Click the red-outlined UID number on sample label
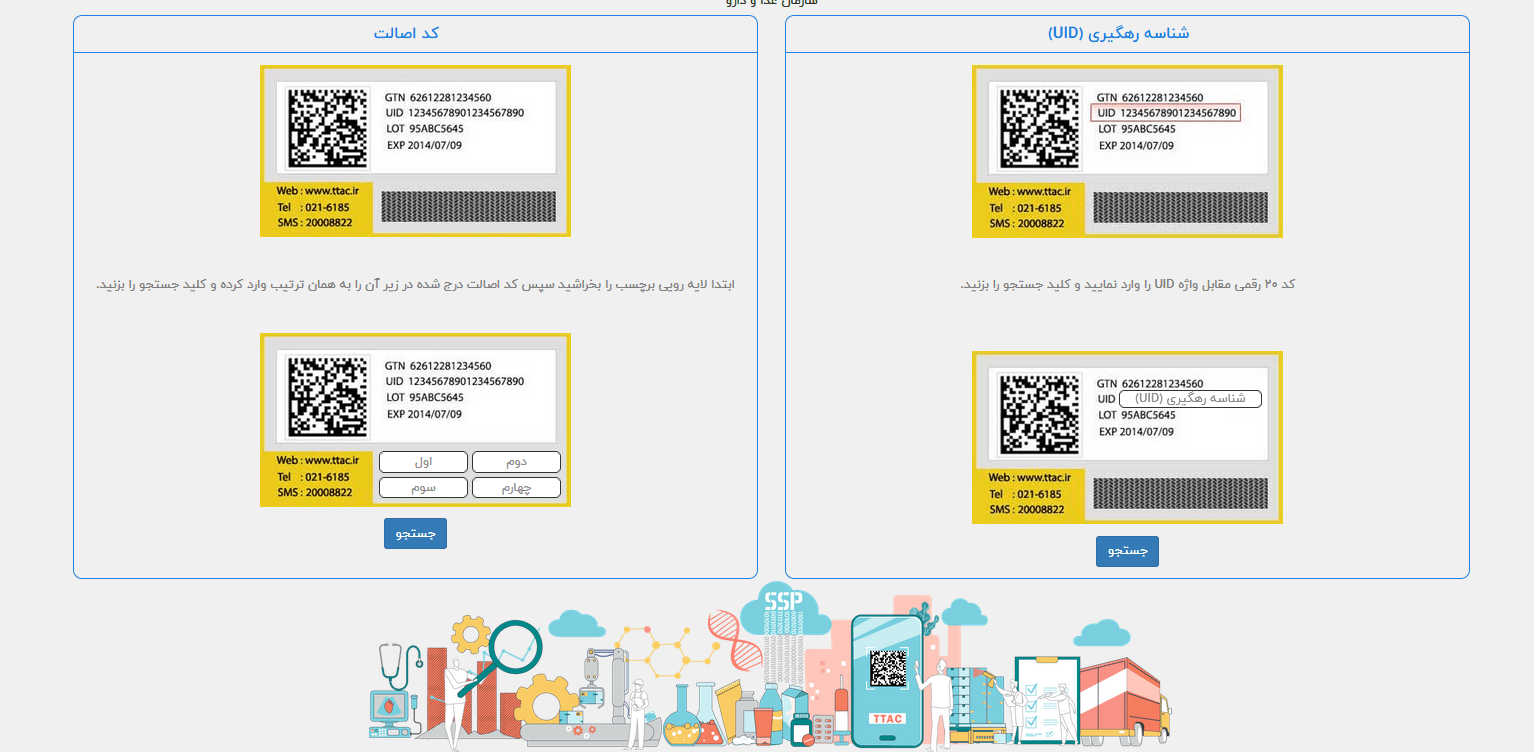The image size is (1534, 752). pos(1165,113)
